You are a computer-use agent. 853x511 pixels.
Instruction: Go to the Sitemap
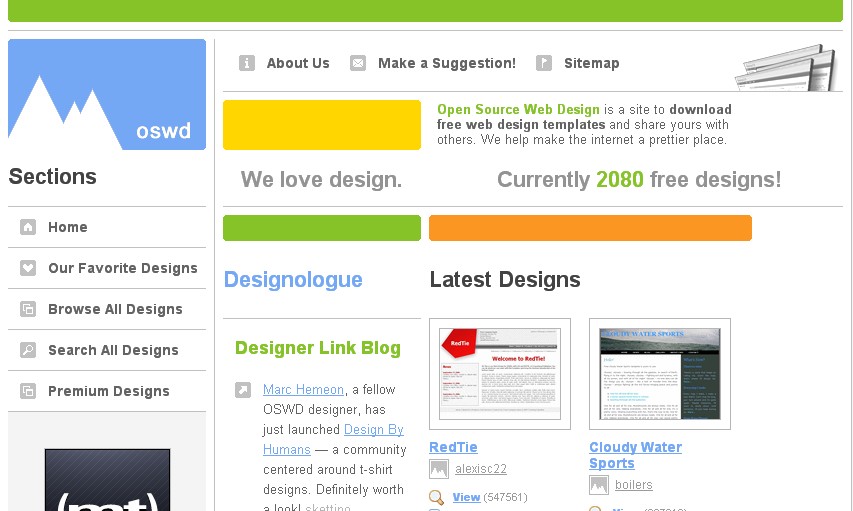(x=591, y=63)
